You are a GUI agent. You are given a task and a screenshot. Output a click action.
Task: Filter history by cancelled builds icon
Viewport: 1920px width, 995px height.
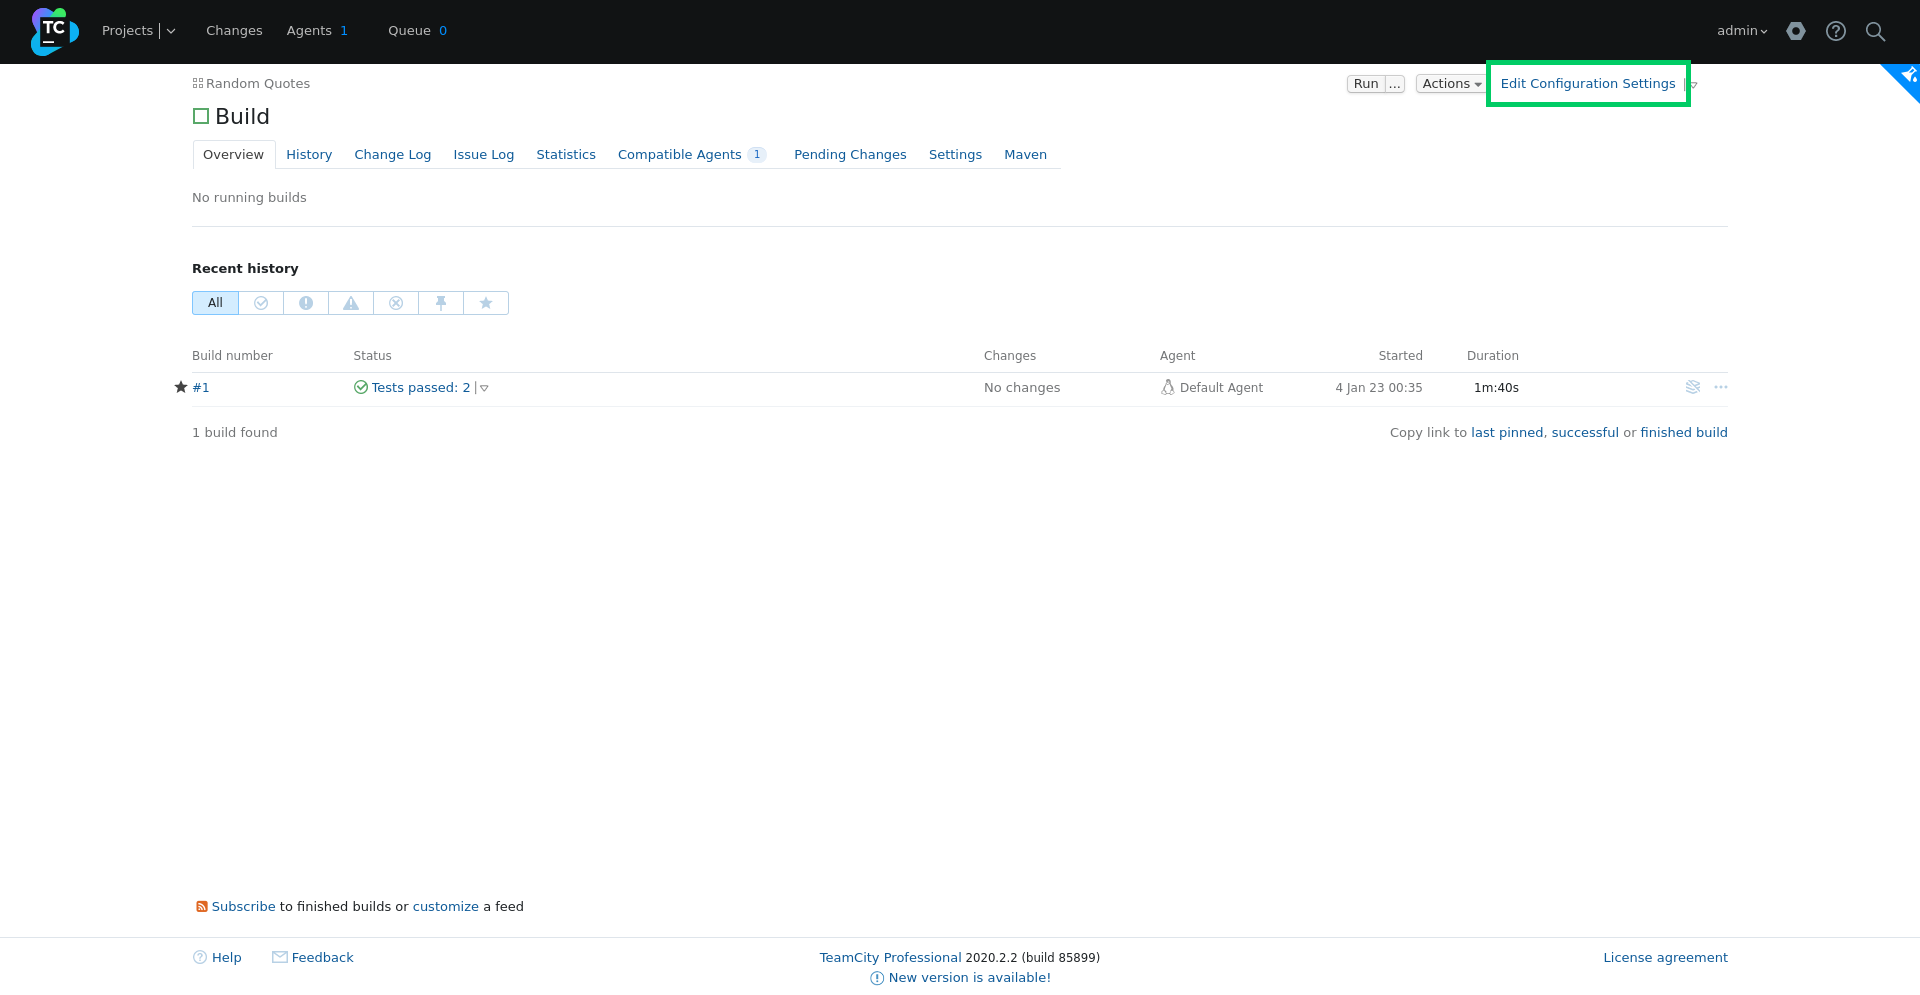[396, 303]
